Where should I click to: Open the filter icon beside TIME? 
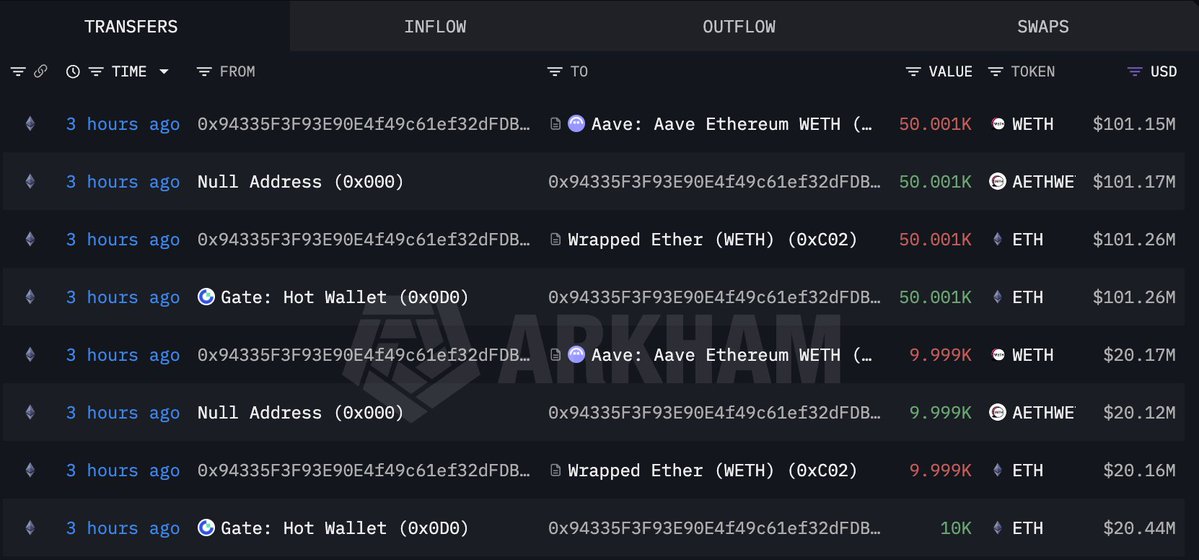pyautogui.click(x=96, y=72)
